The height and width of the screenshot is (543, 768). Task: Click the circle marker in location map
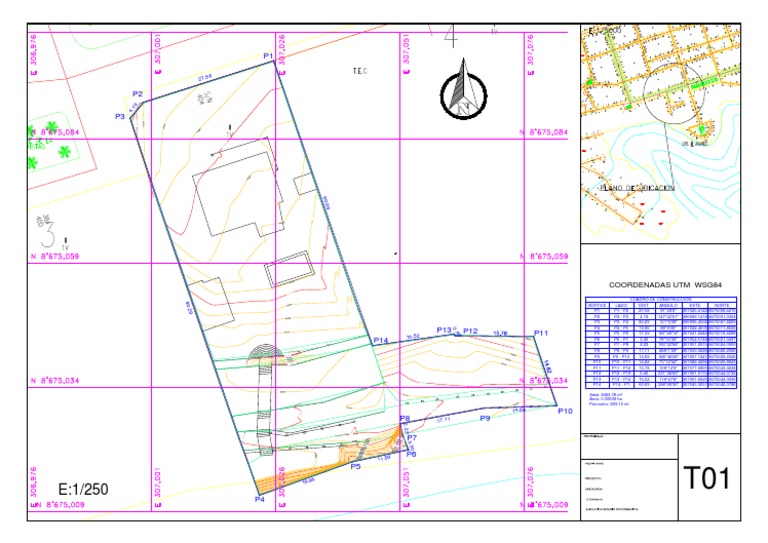(x=674, y=92)
